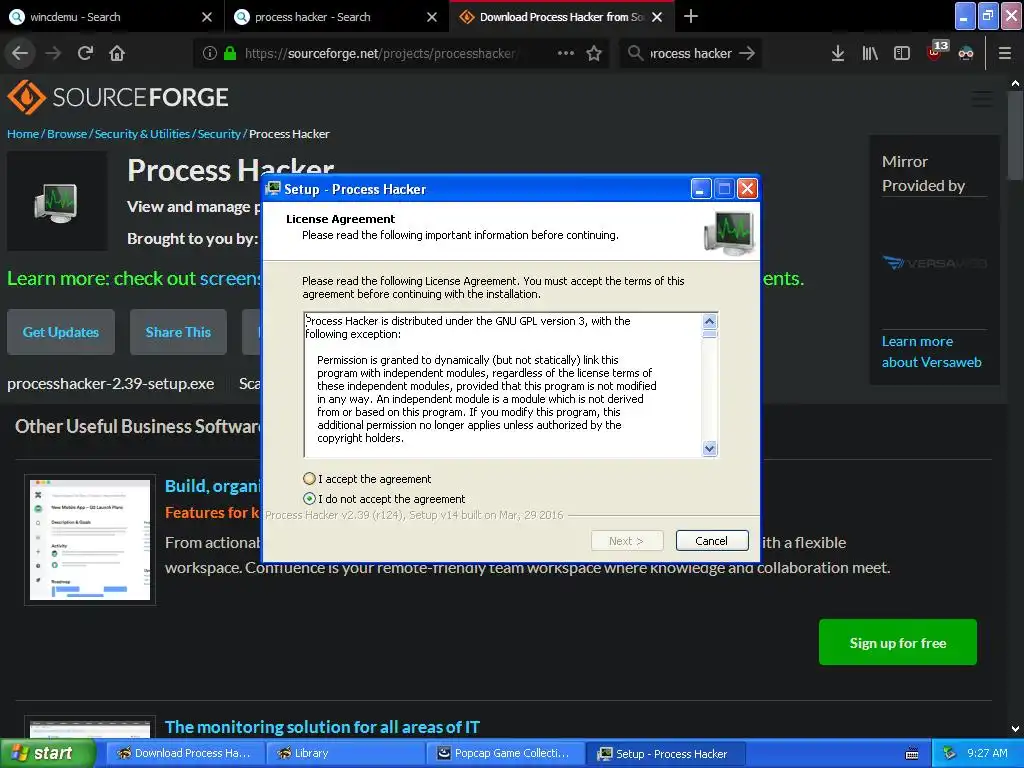Reload the page with the refresh icon
1024x768 pixels.
pos(86,53)
